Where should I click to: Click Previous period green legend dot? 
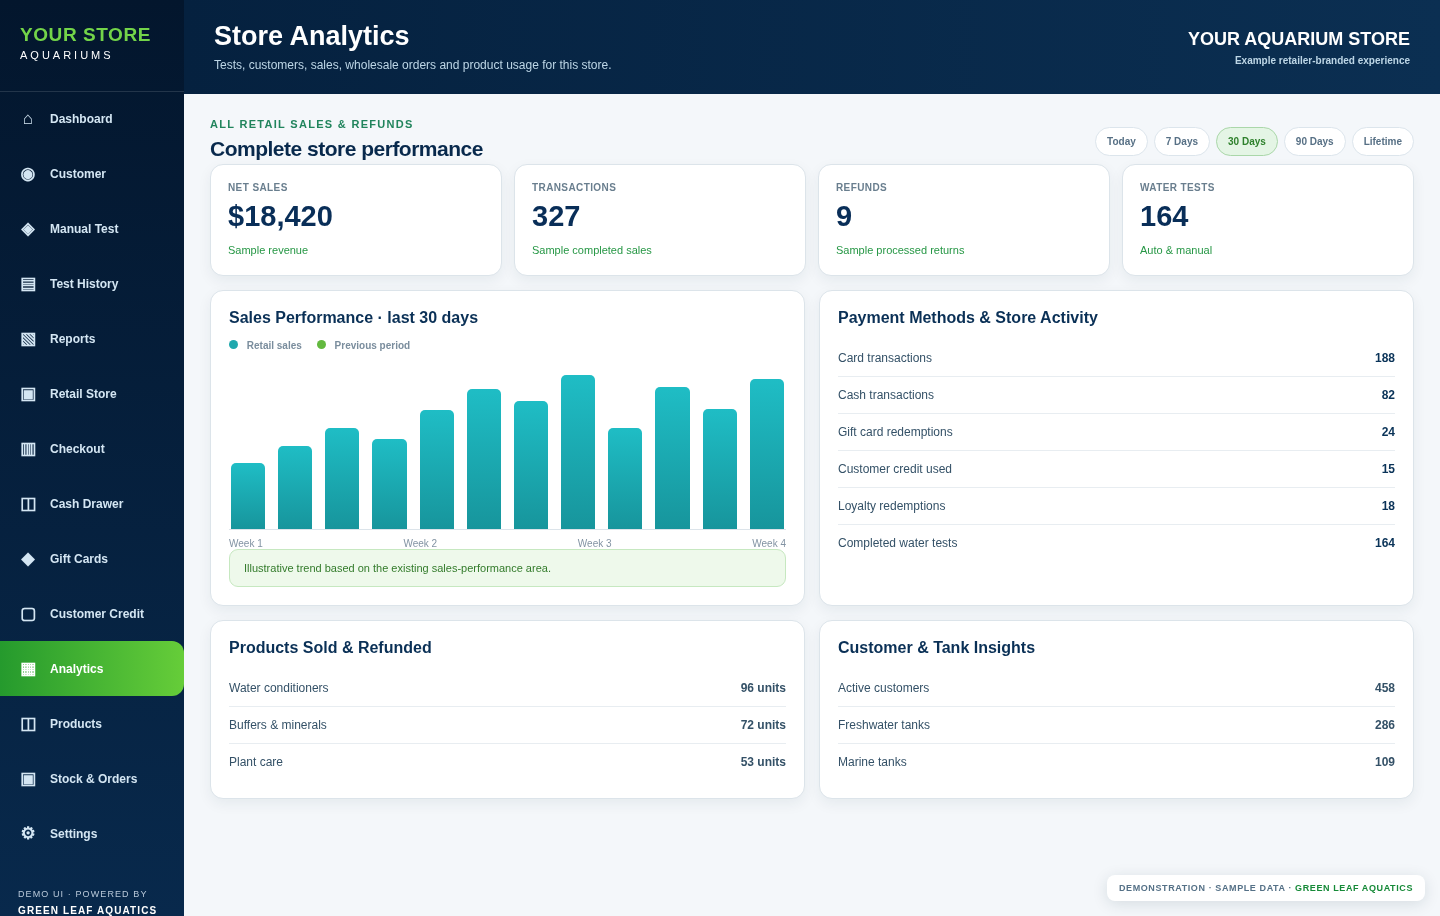click(x=322, y=345)
